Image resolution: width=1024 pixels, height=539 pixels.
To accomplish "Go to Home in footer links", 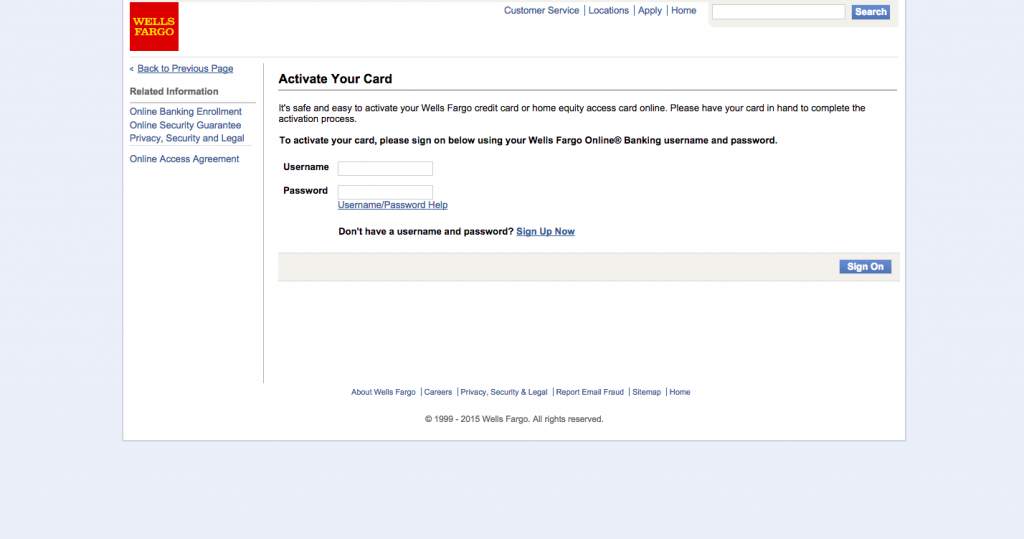I will coord(680,392).
